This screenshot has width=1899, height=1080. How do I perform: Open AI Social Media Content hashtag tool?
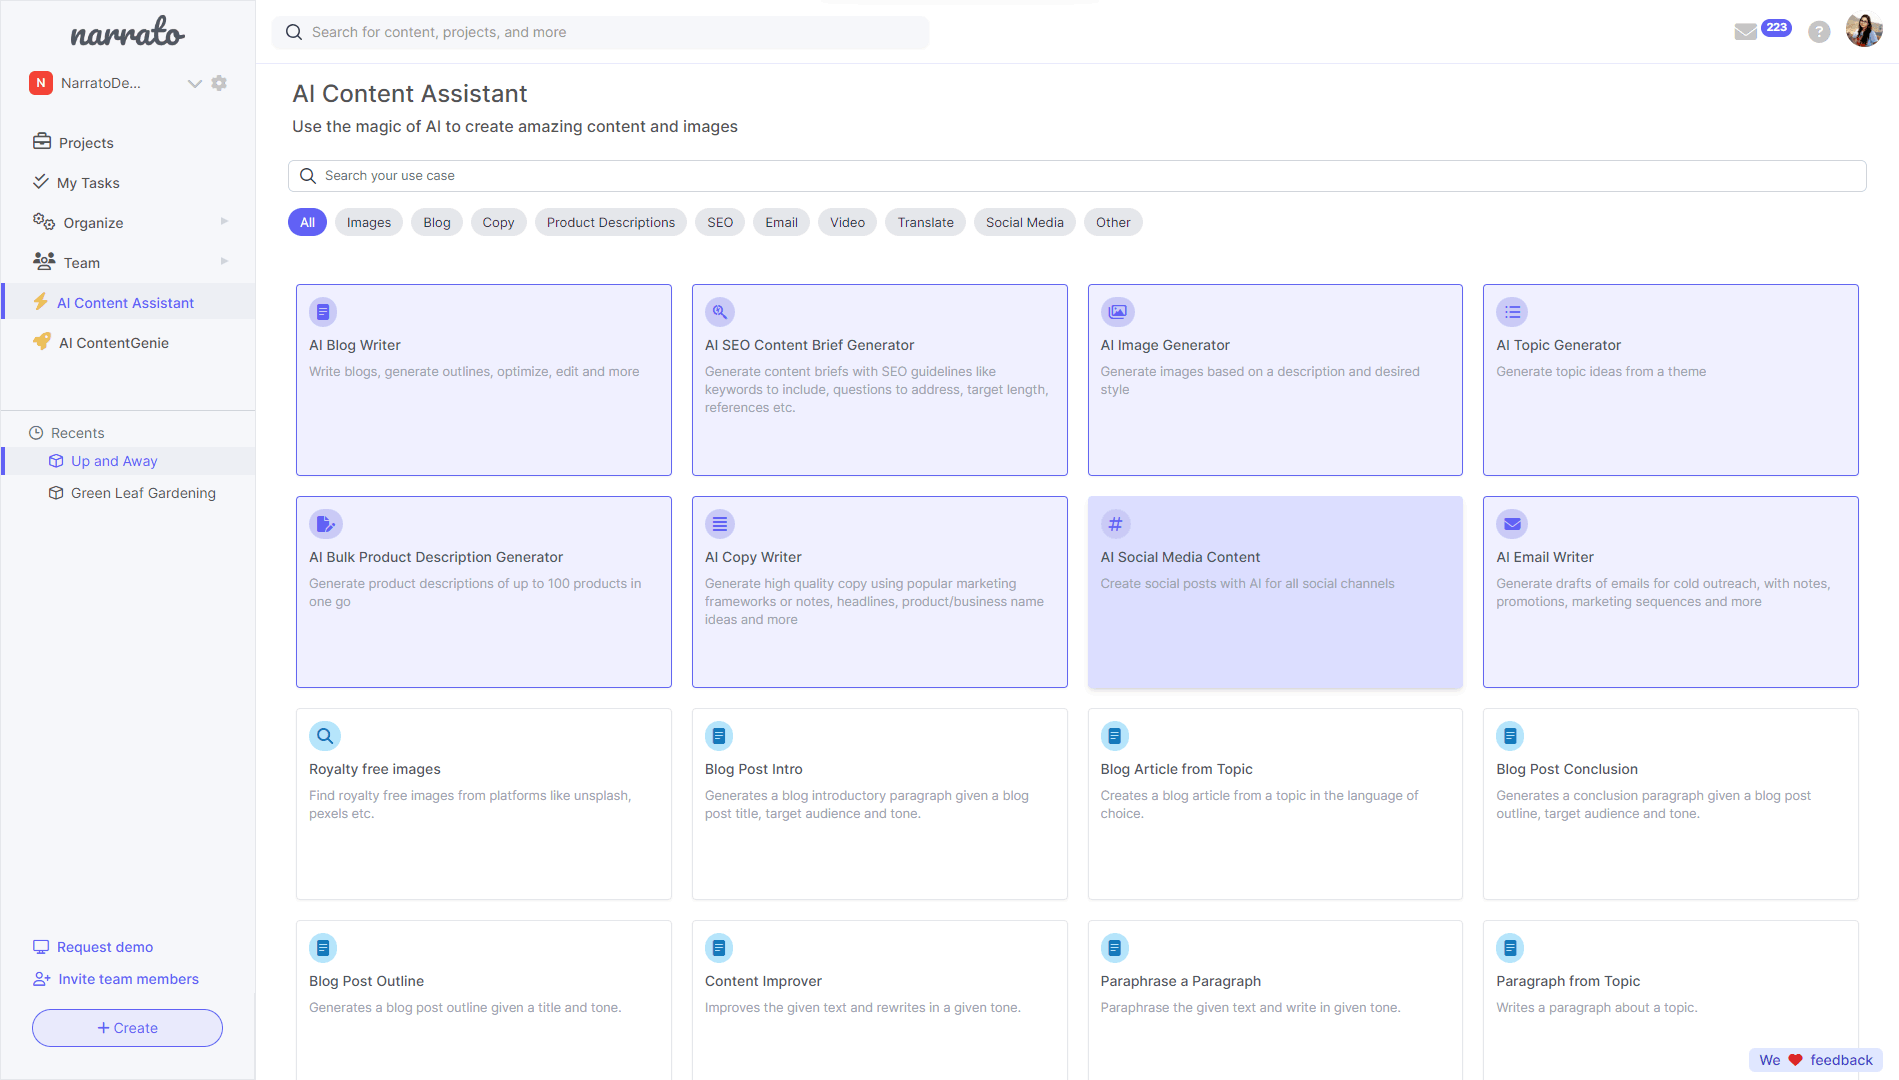[1115, 523]
